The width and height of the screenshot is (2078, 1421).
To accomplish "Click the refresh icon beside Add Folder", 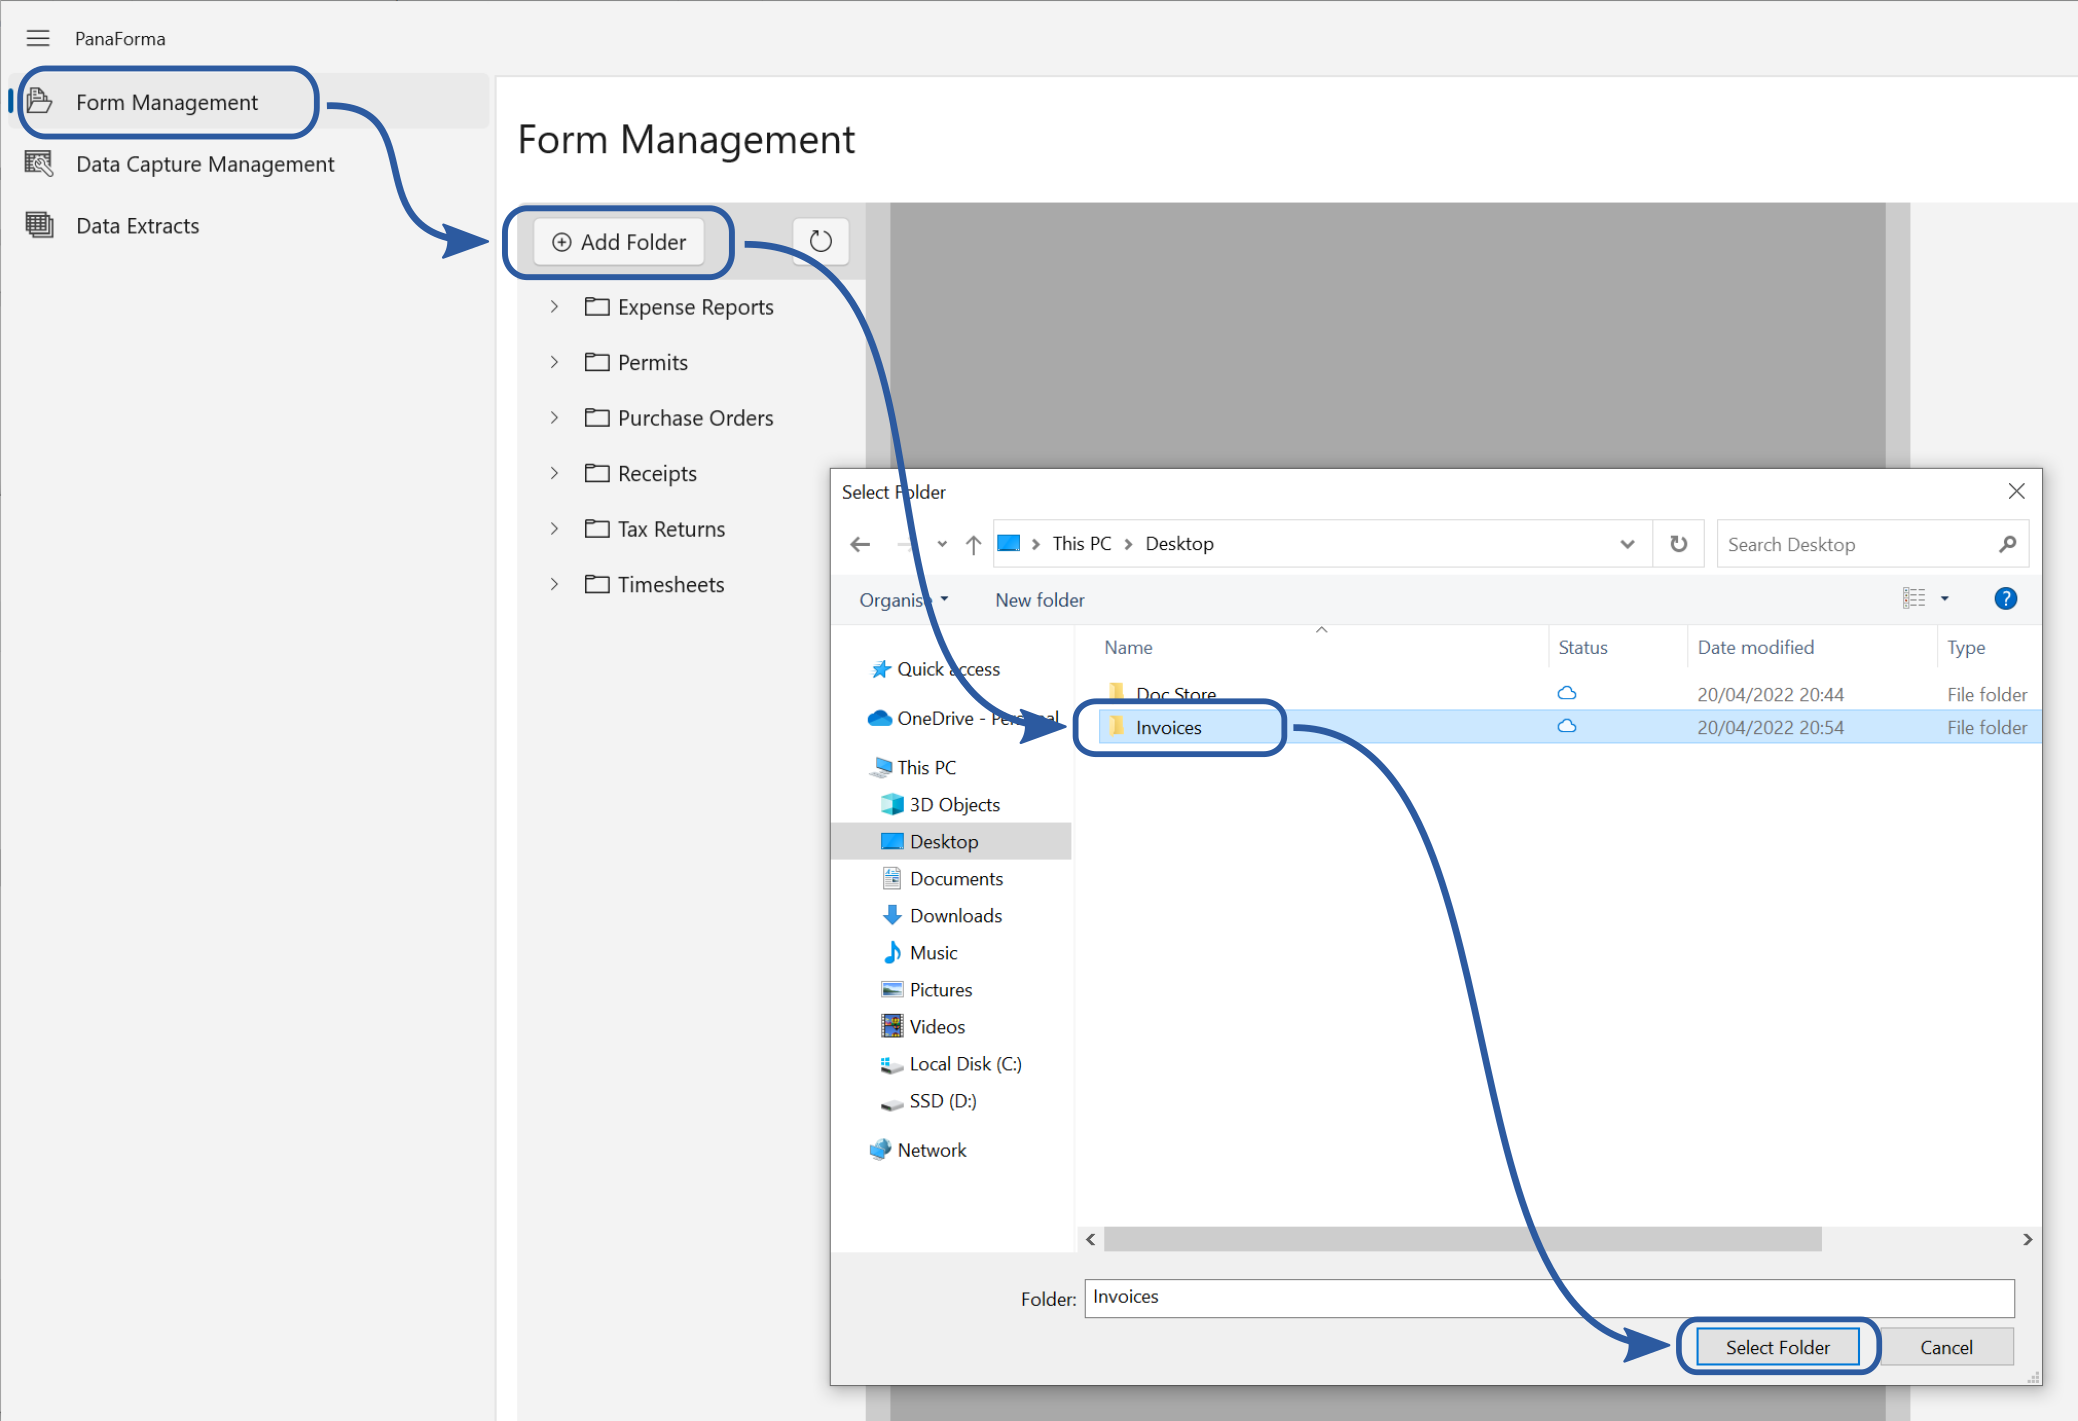I will click(820, 241).
